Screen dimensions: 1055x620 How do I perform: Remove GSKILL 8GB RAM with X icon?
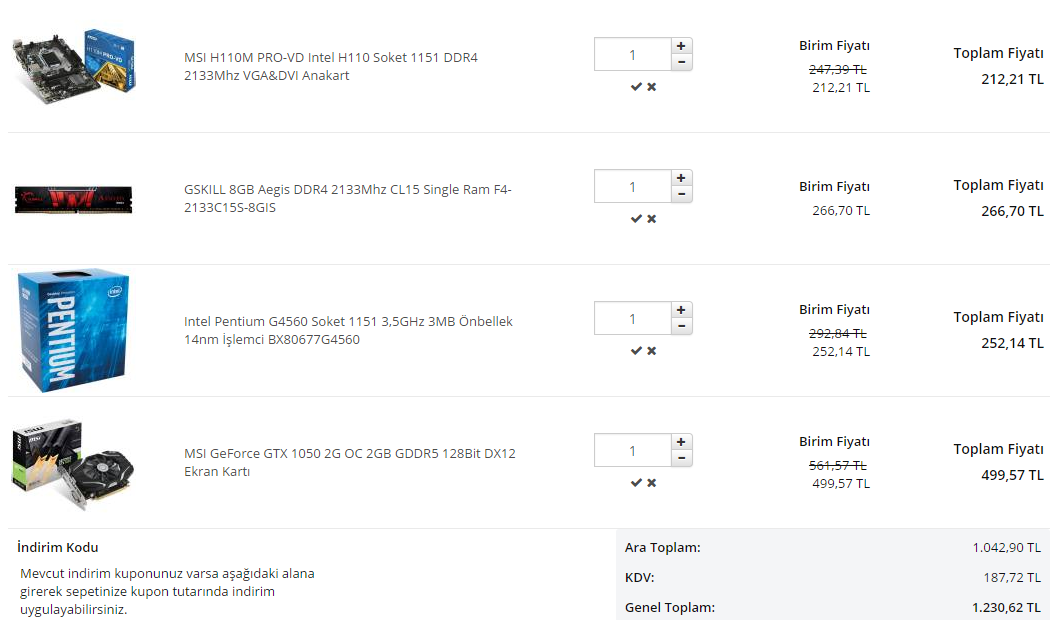coord(652,219)
